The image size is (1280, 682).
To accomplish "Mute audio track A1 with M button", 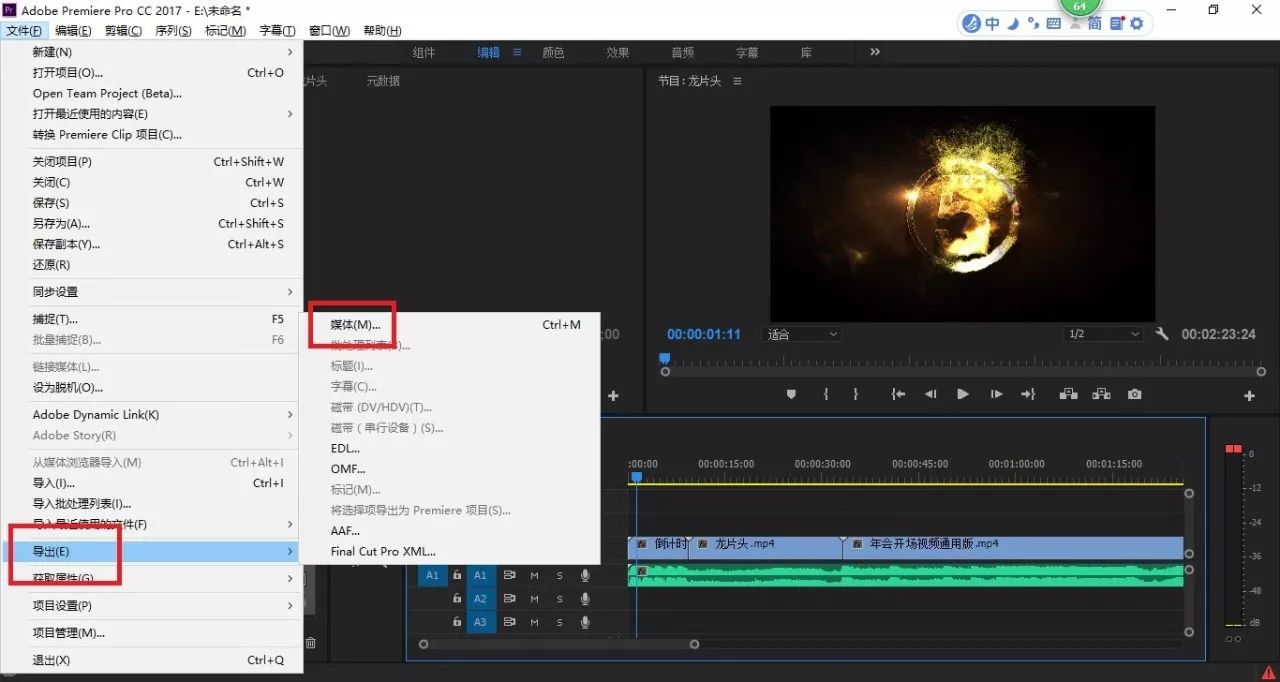I will point(534,575).
